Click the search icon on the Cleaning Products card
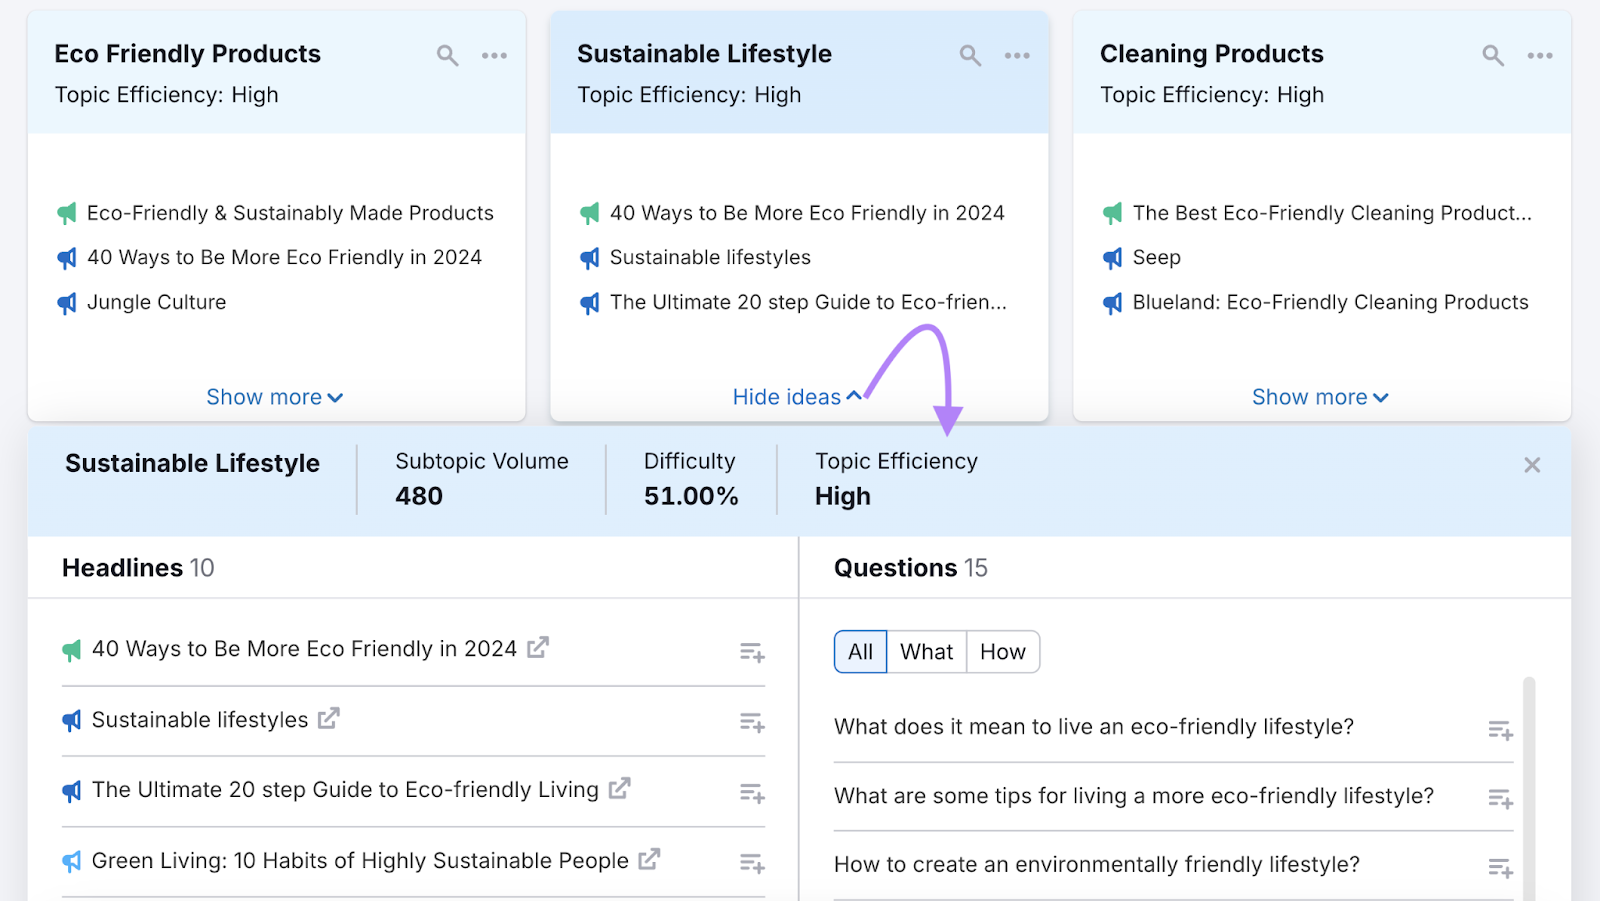 [1492, 55]
